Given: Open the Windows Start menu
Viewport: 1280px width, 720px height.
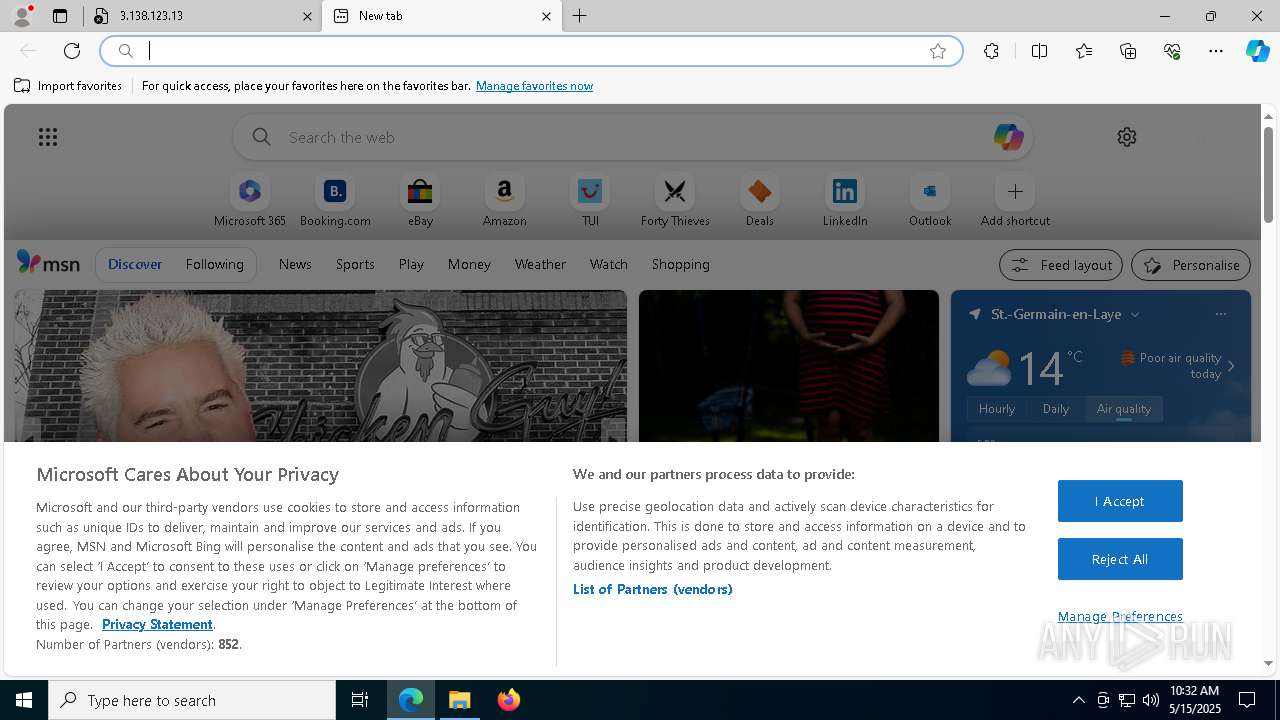Looking at the screenshot, I should point(24,700).
